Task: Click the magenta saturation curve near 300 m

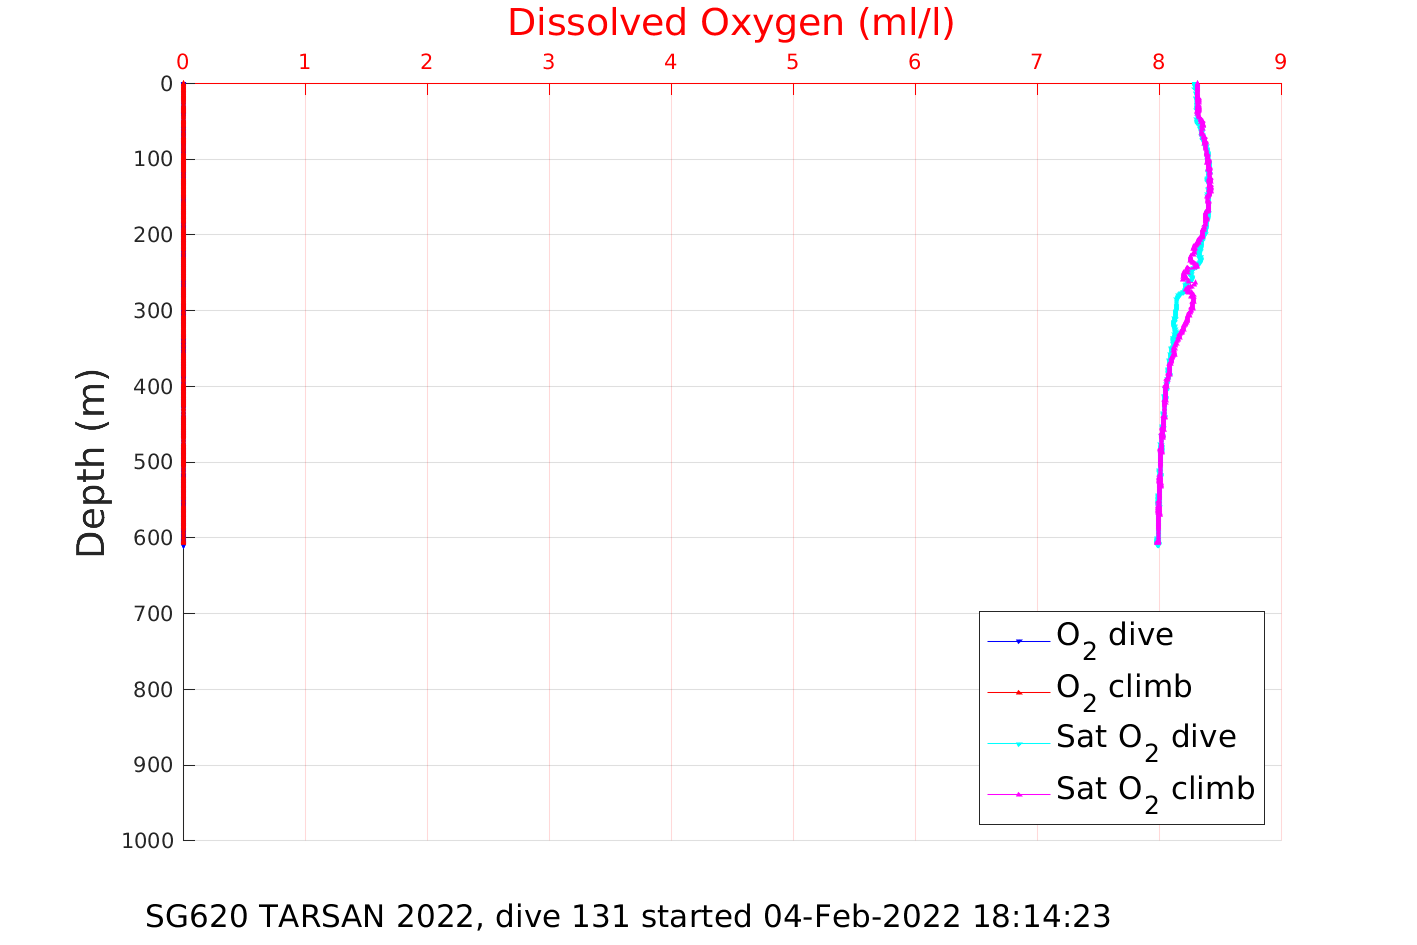Action: pos(1190,310)
